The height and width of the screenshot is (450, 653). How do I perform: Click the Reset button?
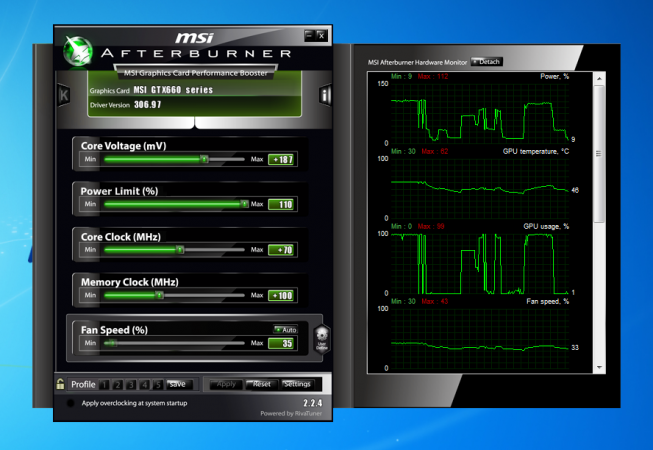click(x=262, y=384)
